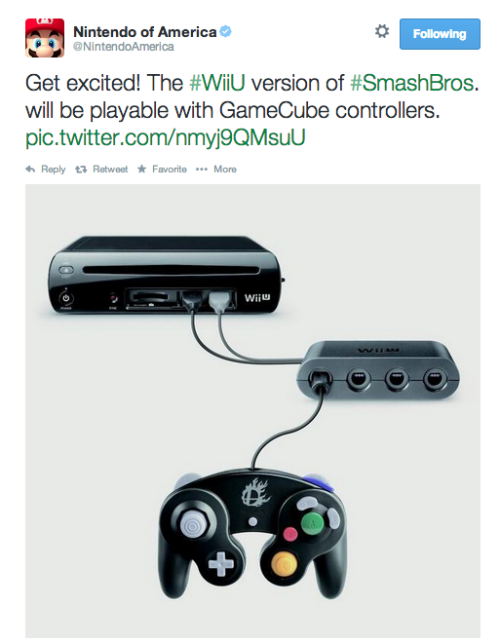Select the Retweet text label
Viewport: 500px width, 643px height.
(x=110, y=169)
